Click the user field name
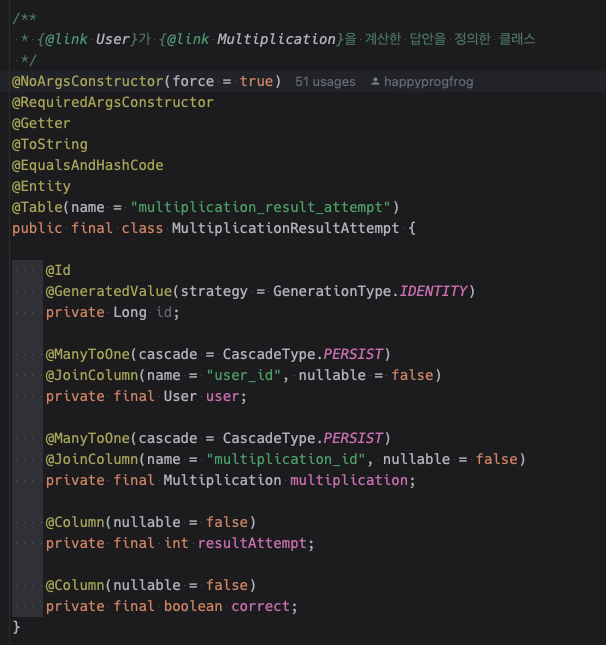This screenshot has height=645, width=606. [223, 396]
